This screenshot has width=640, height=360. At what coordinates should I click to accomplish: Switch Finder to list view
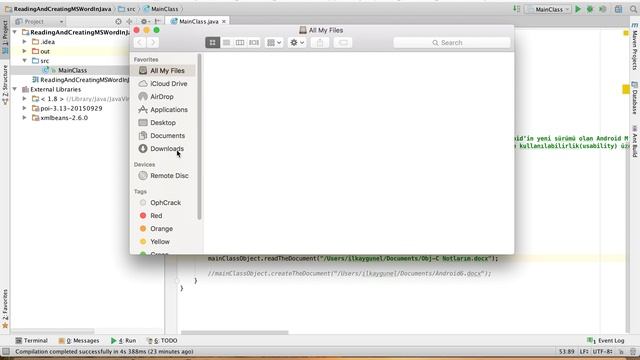pyautogui.click(x=226, y=42)
